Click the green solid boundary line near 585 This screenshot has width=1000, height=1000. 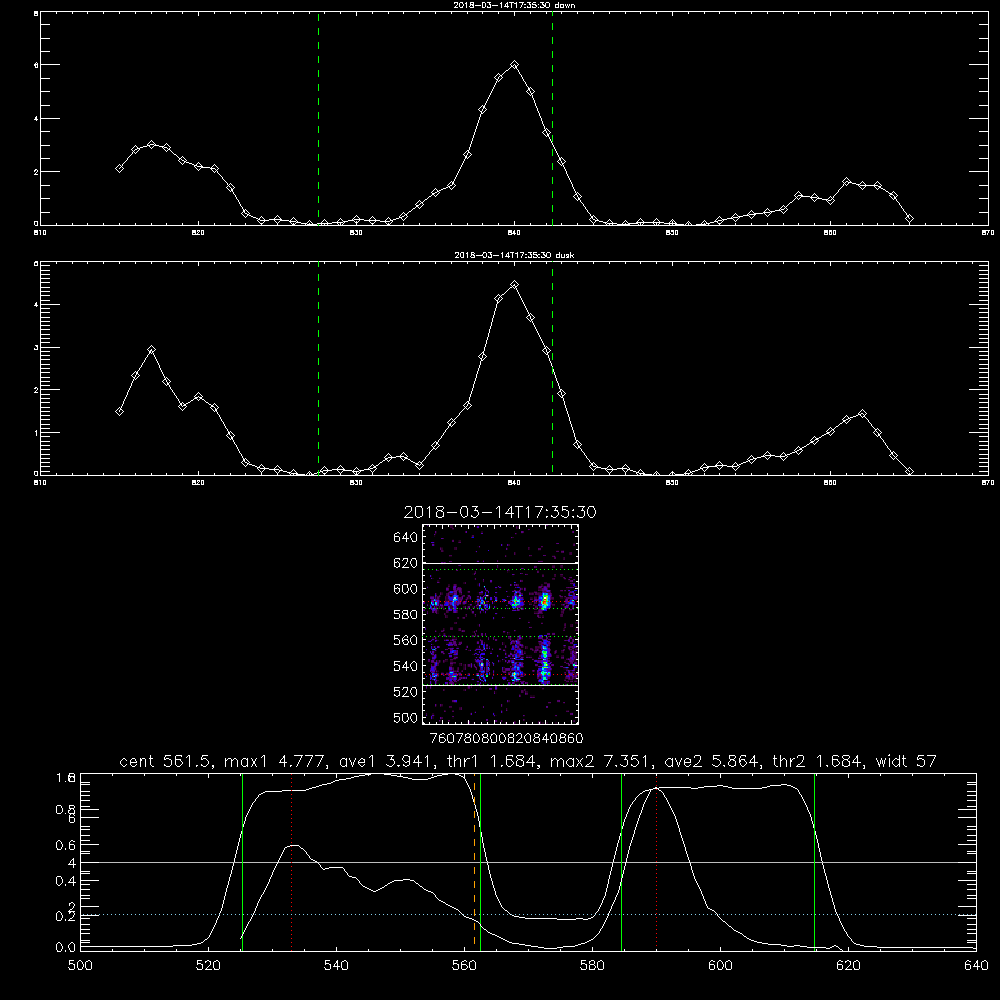point(622,861)
